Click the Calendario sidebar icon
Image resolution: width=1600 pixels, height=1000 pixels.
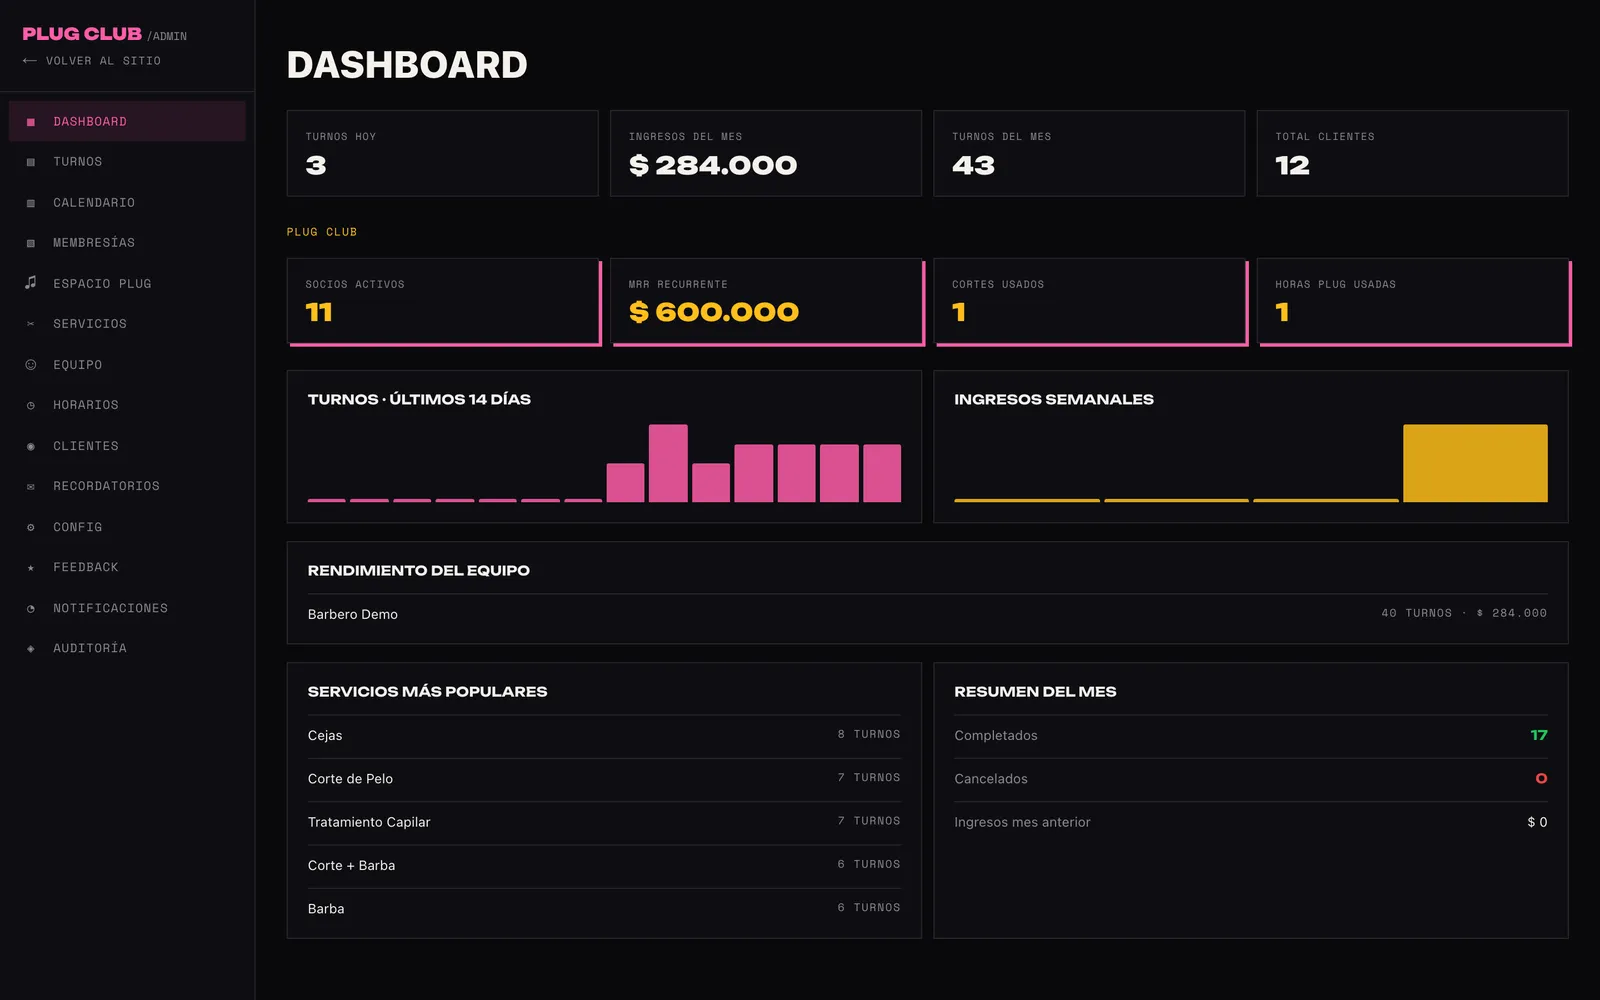(x=31, y=203)
